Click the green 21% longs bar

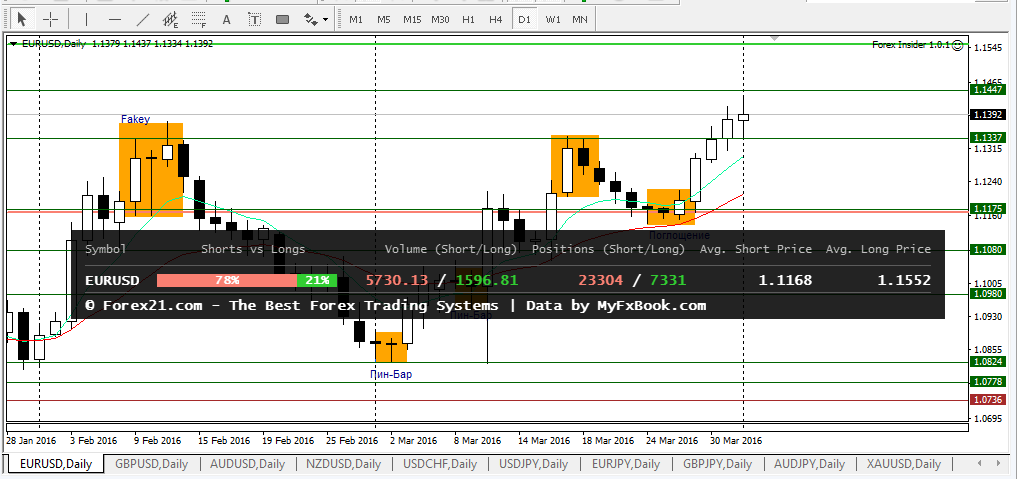(x=317, y=281)
